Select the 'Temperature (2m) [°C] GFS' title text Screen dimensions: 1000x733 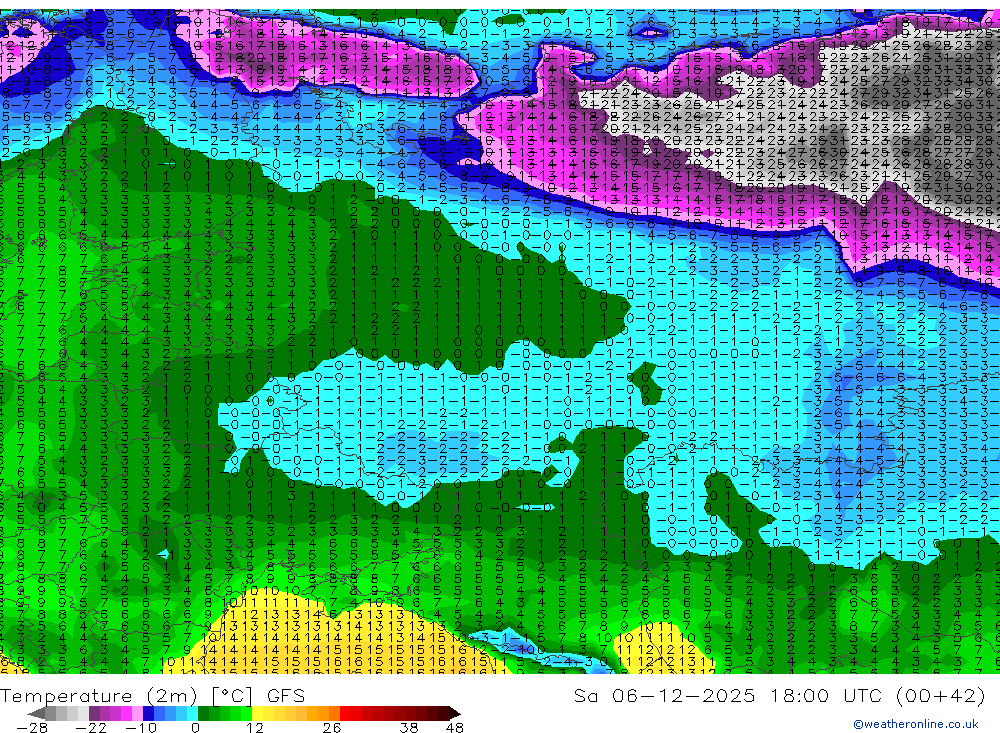(152, 695)
